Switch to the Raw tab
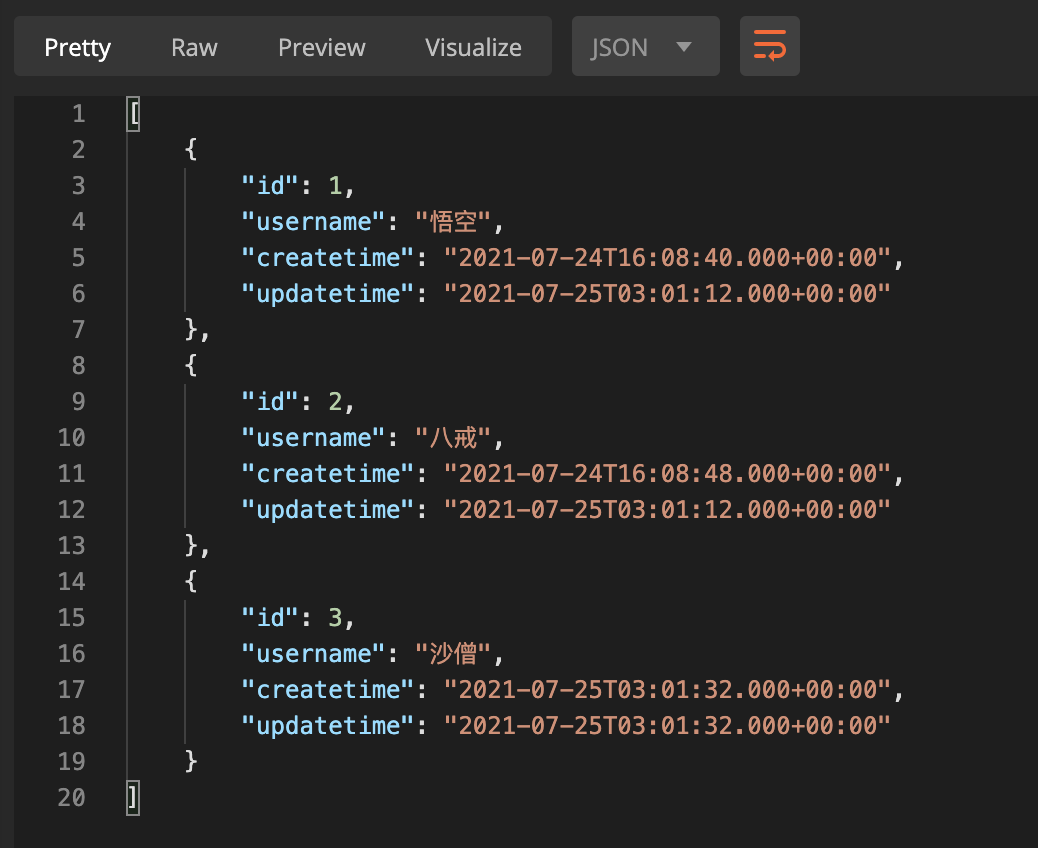Image resolution: width=1038 pixels, height=848 pixels. pos(193,46)
